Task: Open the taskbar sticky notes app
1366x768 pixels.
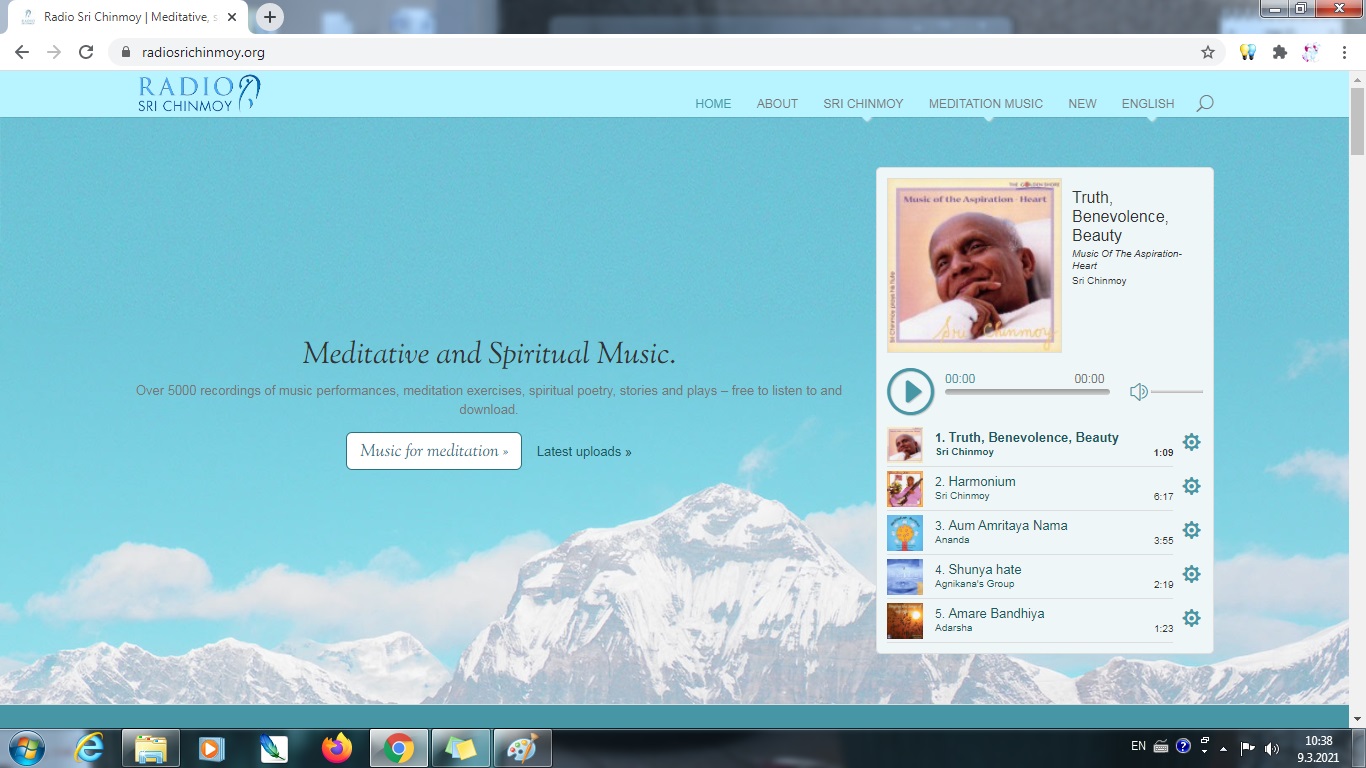Action: tap(460, 748)
